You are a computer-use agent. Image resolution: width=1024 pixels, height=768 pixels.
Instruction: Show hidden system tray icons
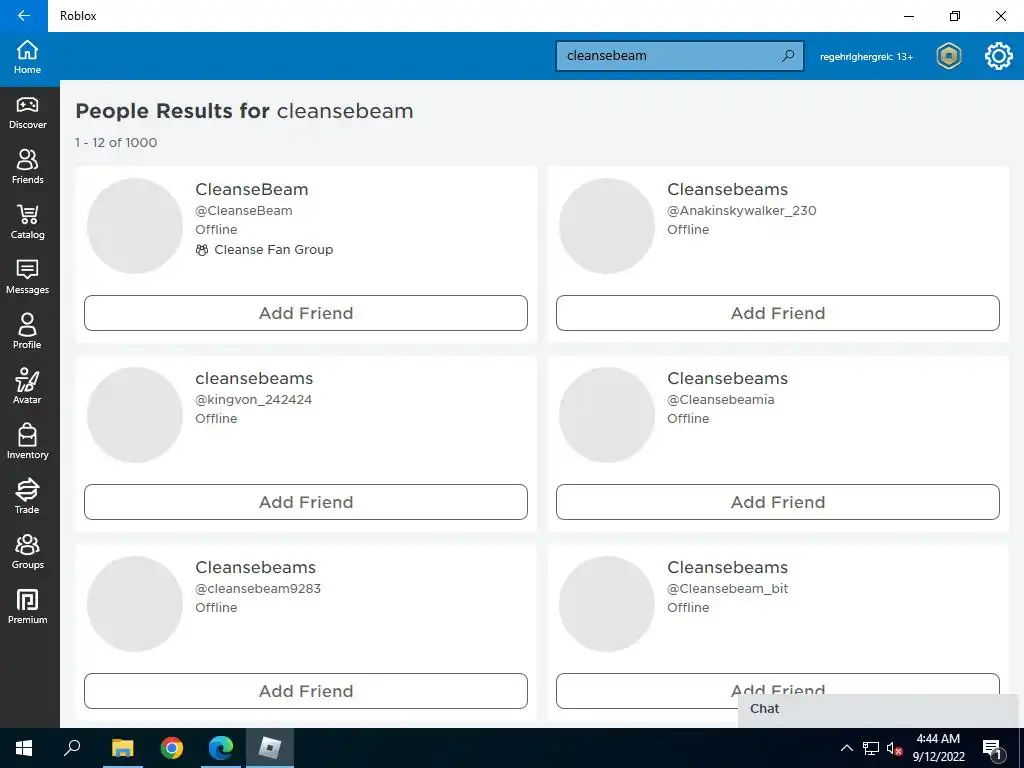click(x=846, y=748)
